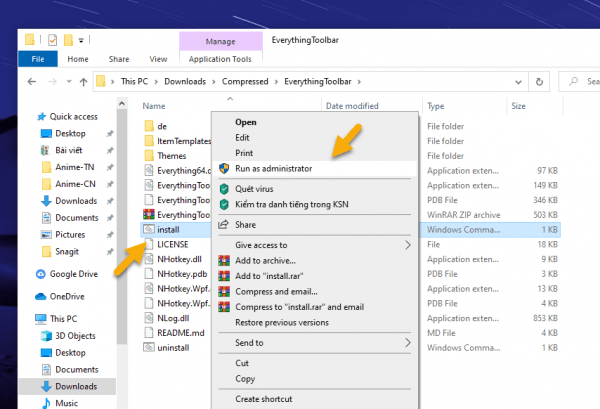
Task: Go up one folder level arrow
Action: (x=83, y=81)
